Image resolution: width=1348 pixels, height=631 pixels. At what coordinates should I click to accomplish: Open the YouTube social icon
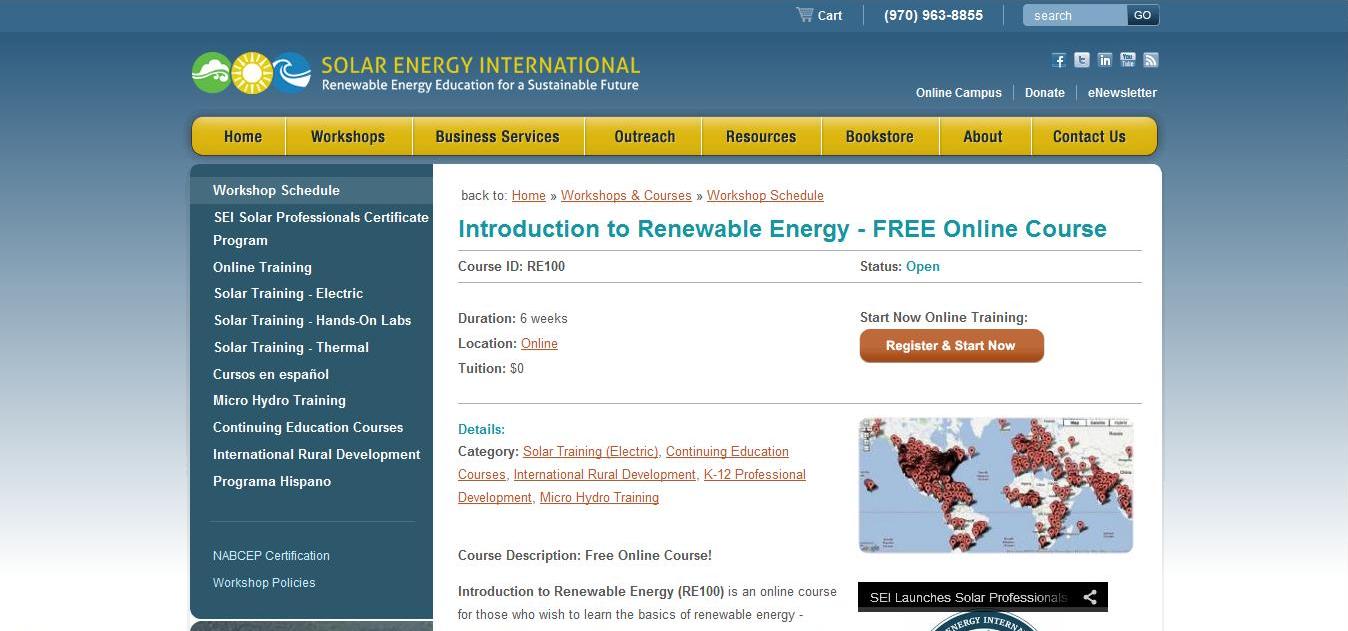coord(1128,60)
